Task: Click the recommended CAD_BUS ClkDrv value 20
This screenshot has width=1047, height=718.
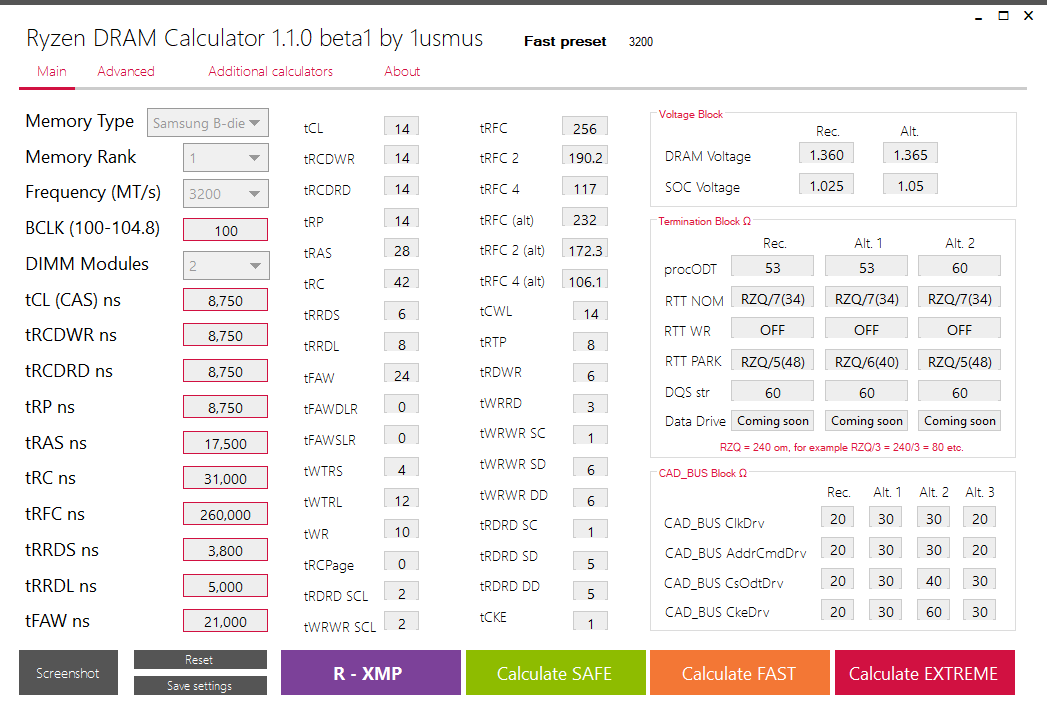Action: coord(837,518)
